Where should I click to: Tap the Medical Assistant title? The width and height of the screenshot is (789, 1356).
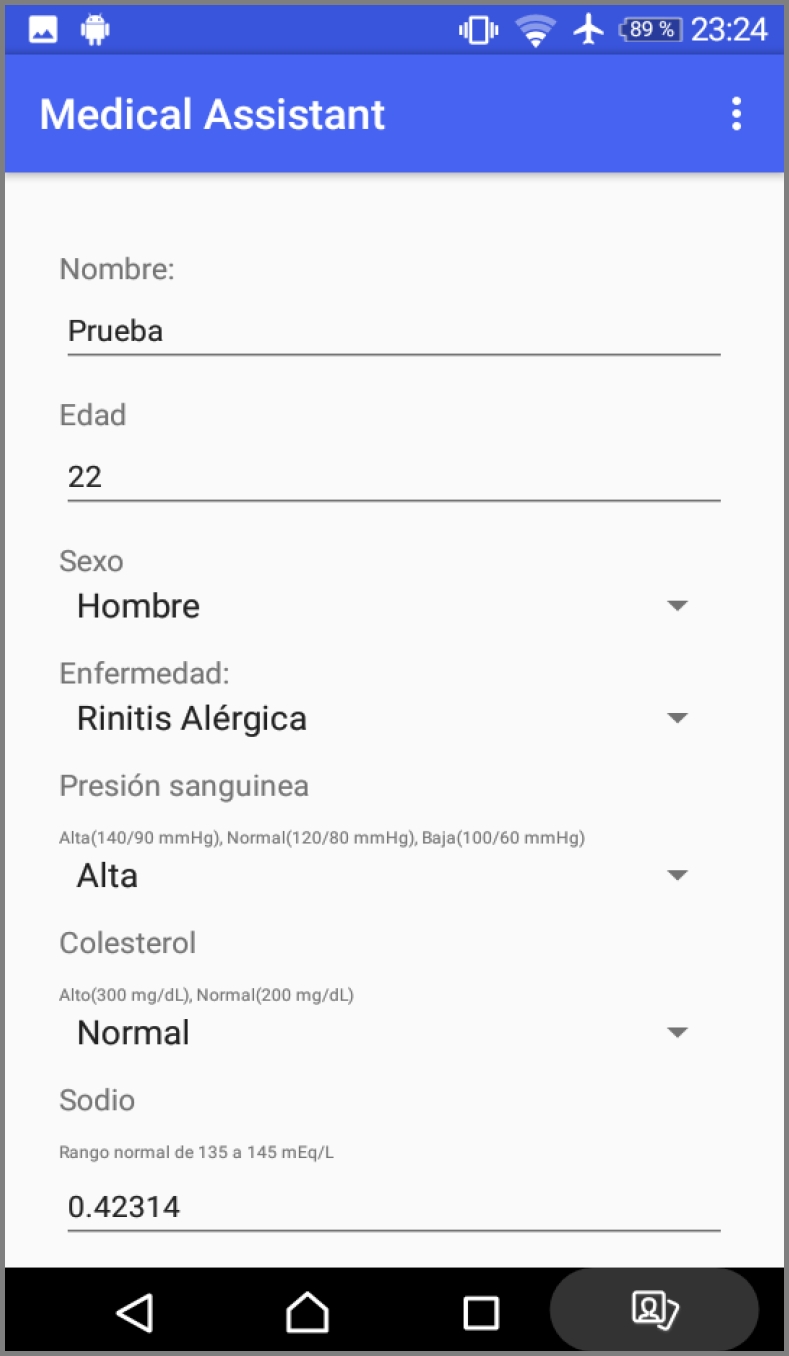click(x=212, y=114)
